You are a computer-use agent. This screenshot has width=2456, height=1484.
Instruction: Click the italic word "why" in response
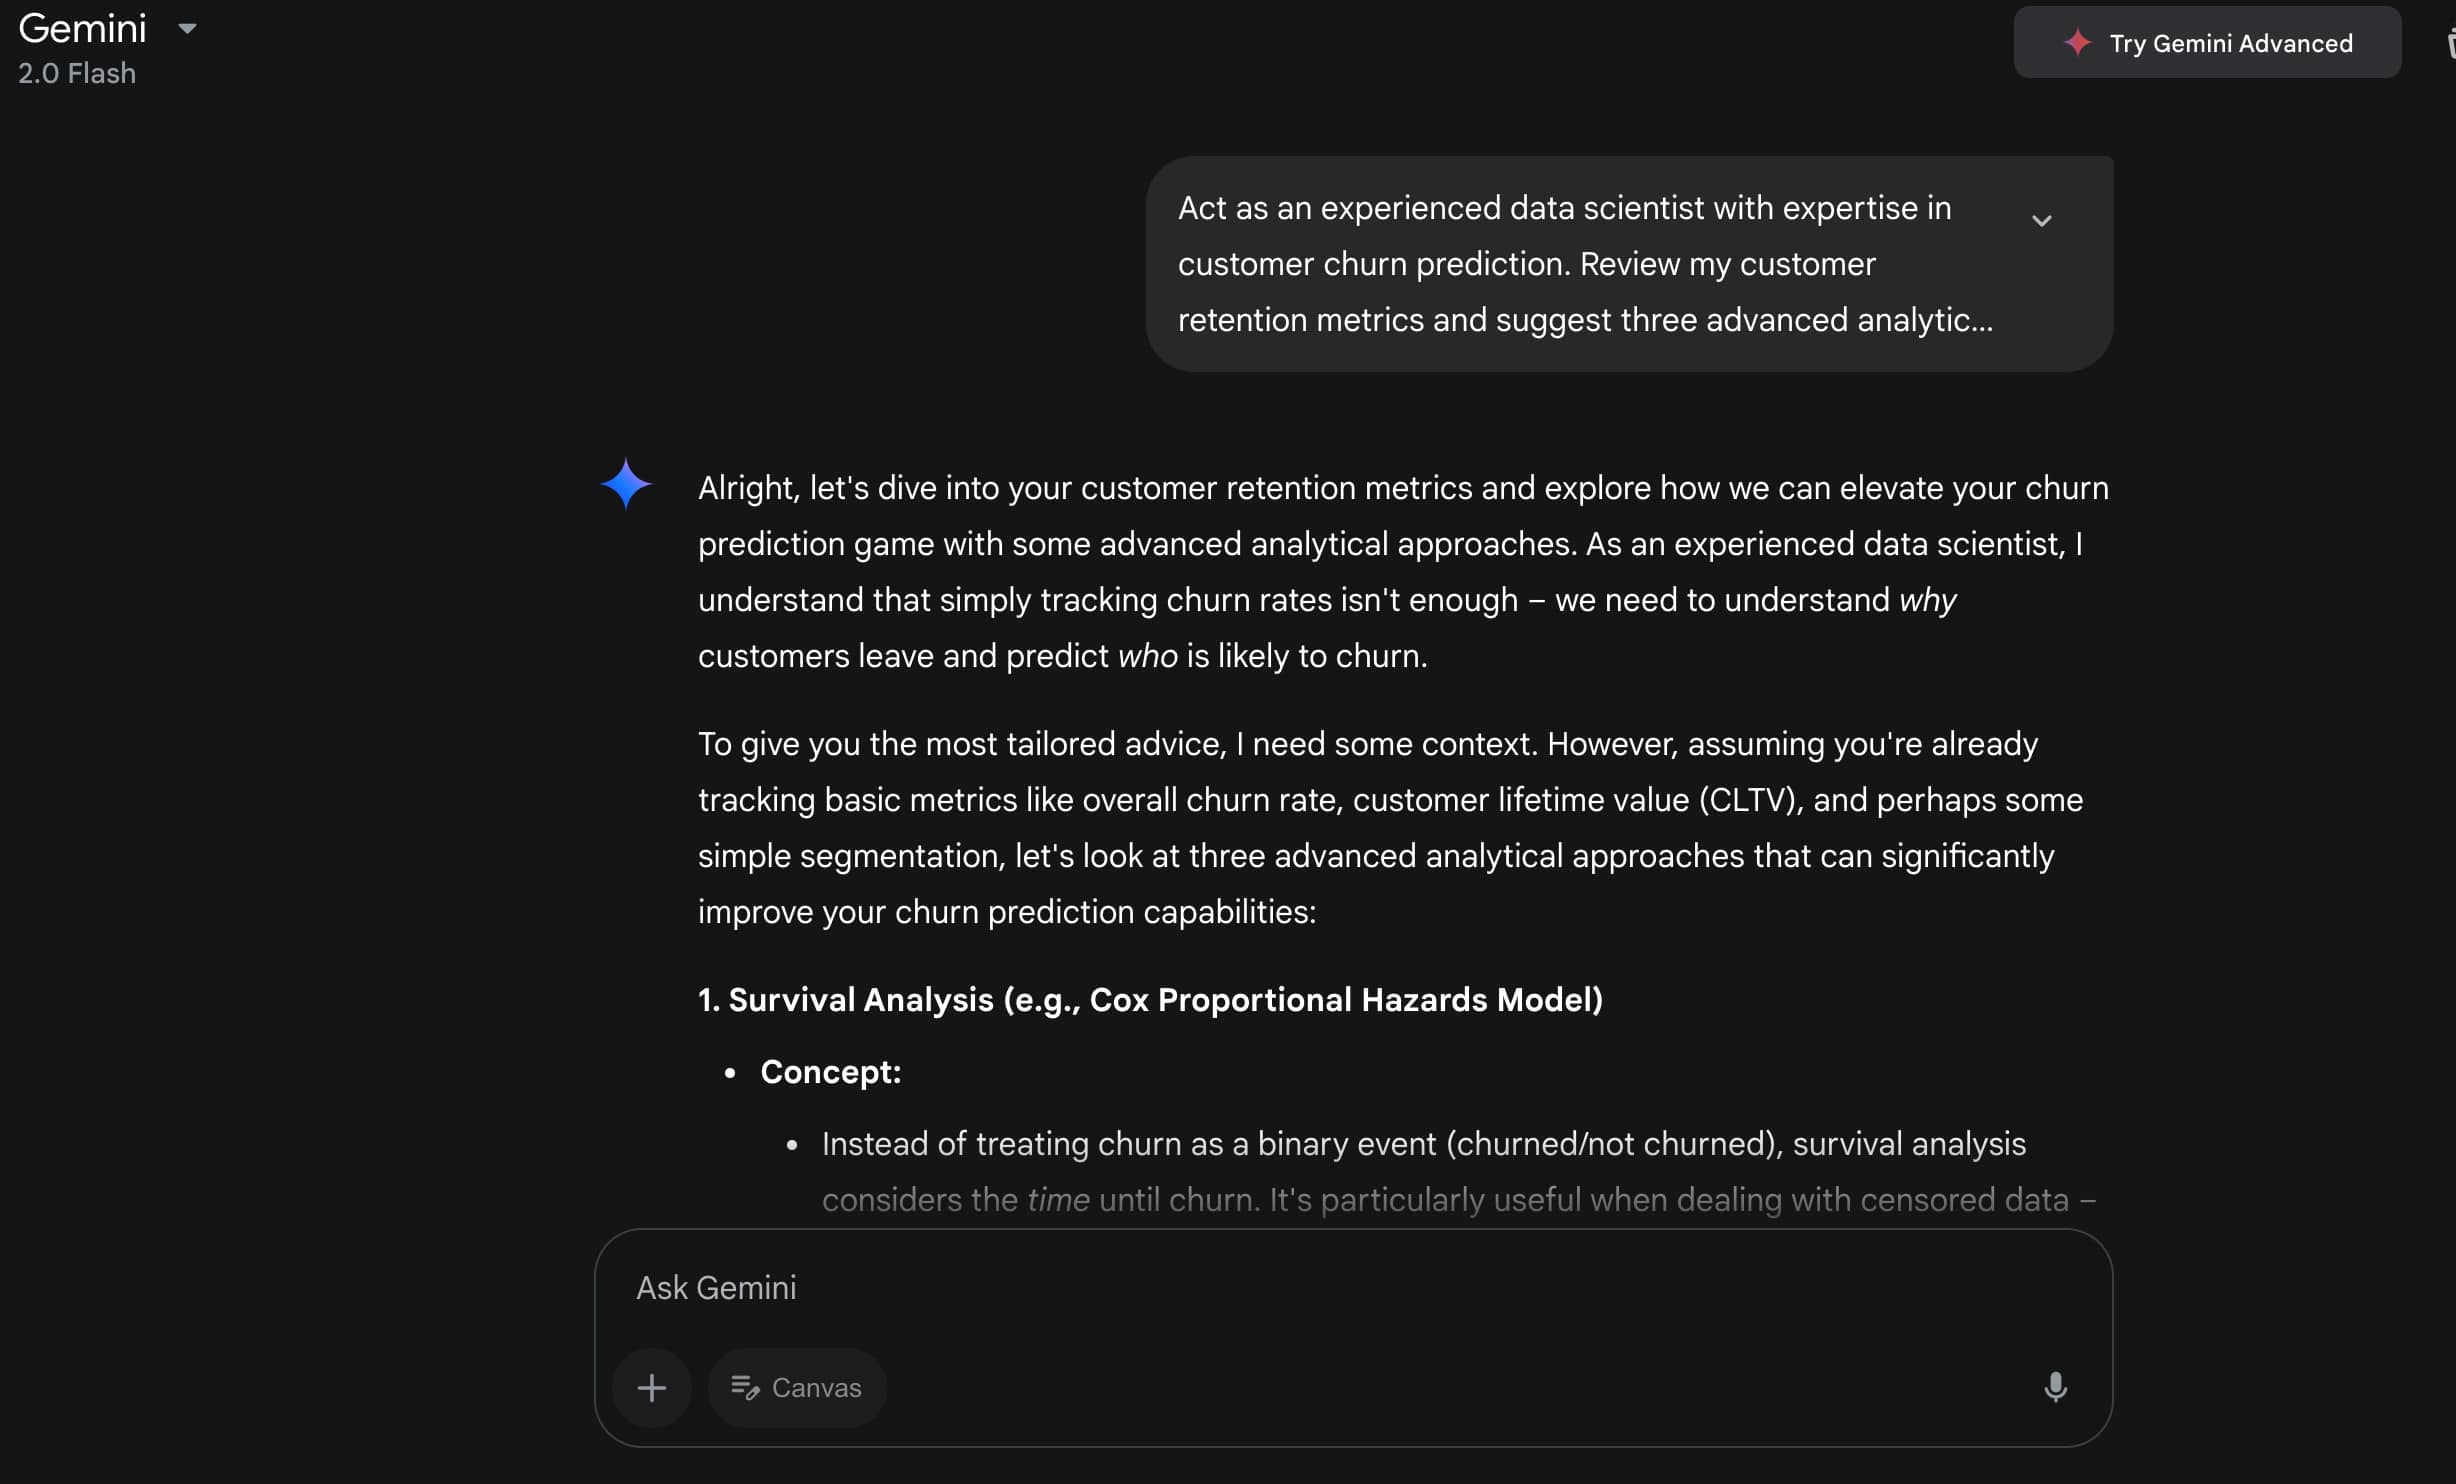point(1927,600)
